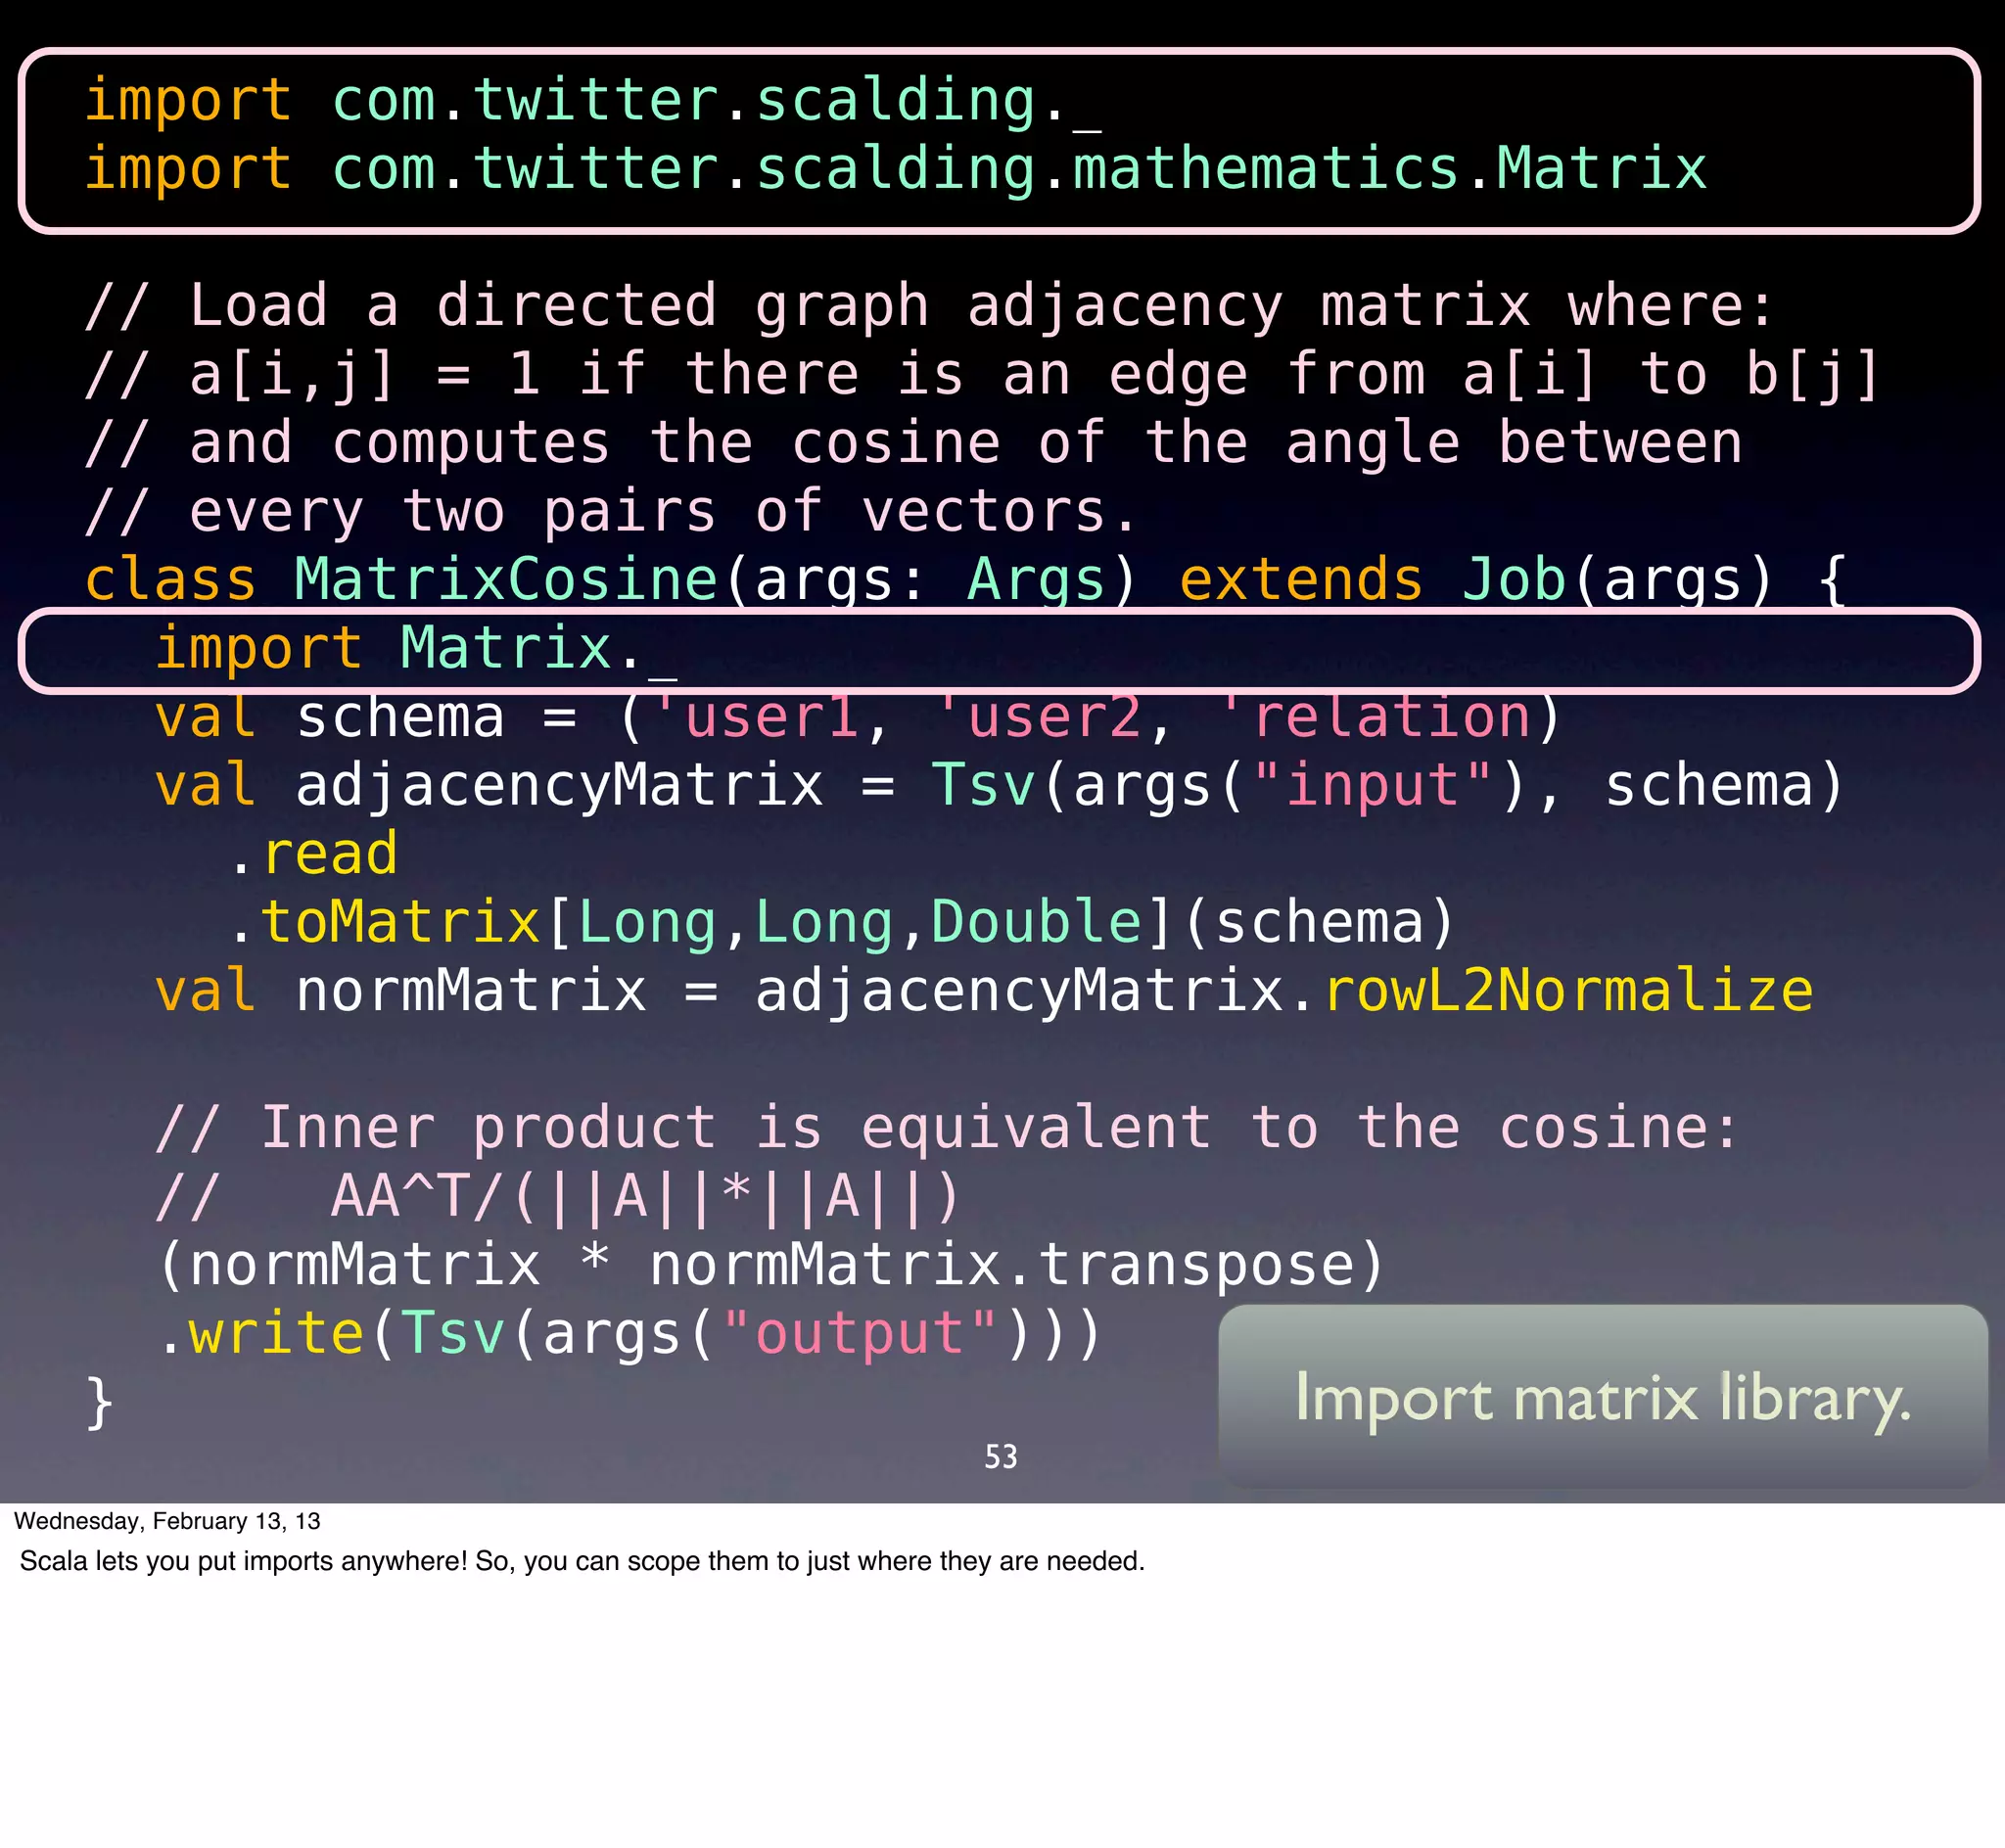Click the "input" string literal
The image size is (2005, 1848).
[1372, 786]
